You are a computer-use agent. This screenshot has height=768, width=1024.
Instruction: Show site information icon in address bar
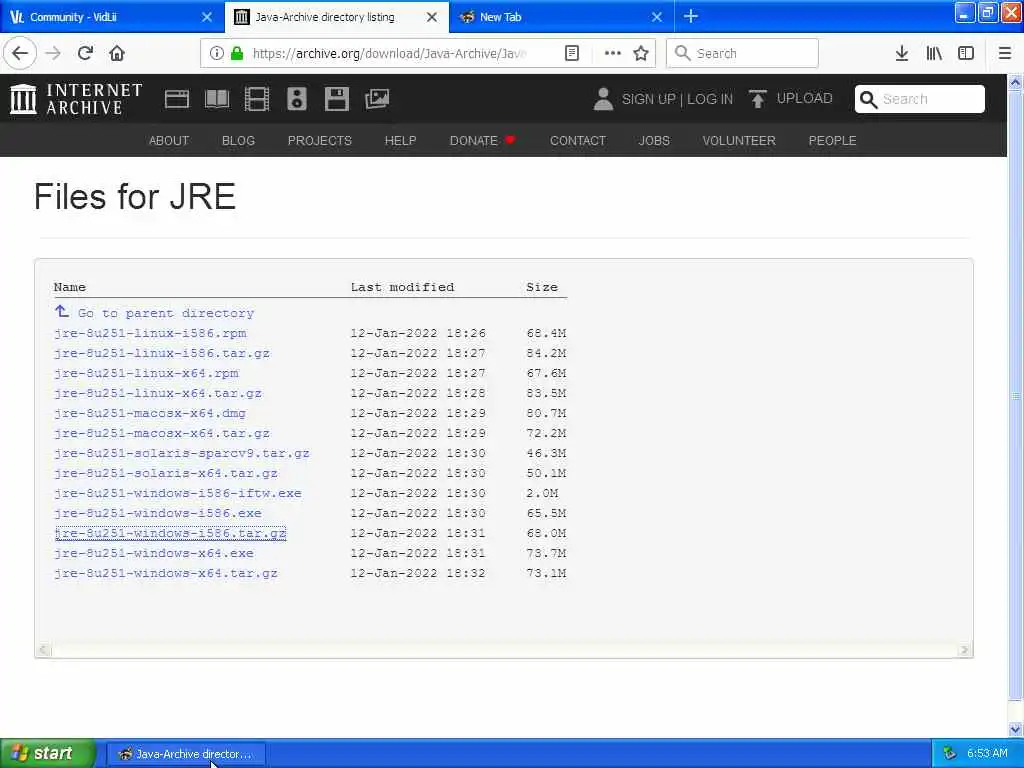(x=216, y=53)
